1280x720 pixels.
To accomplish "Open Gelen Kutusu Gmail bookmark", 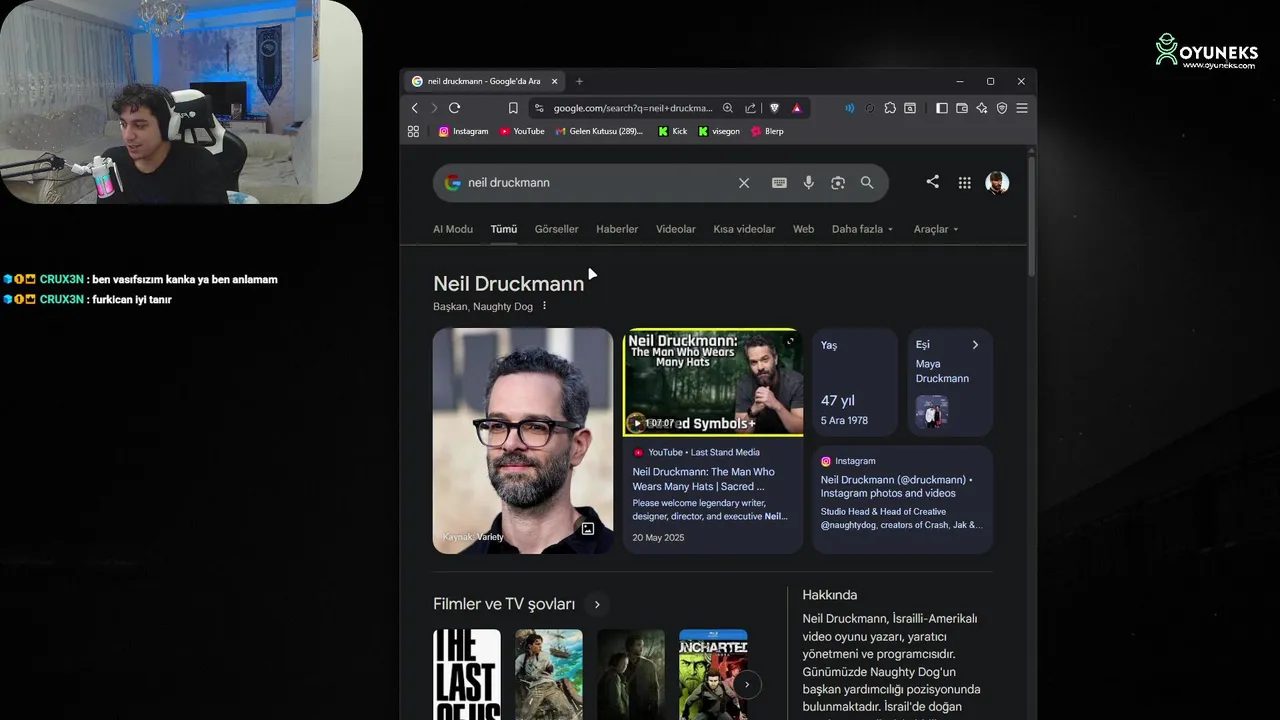I will 600,131.
